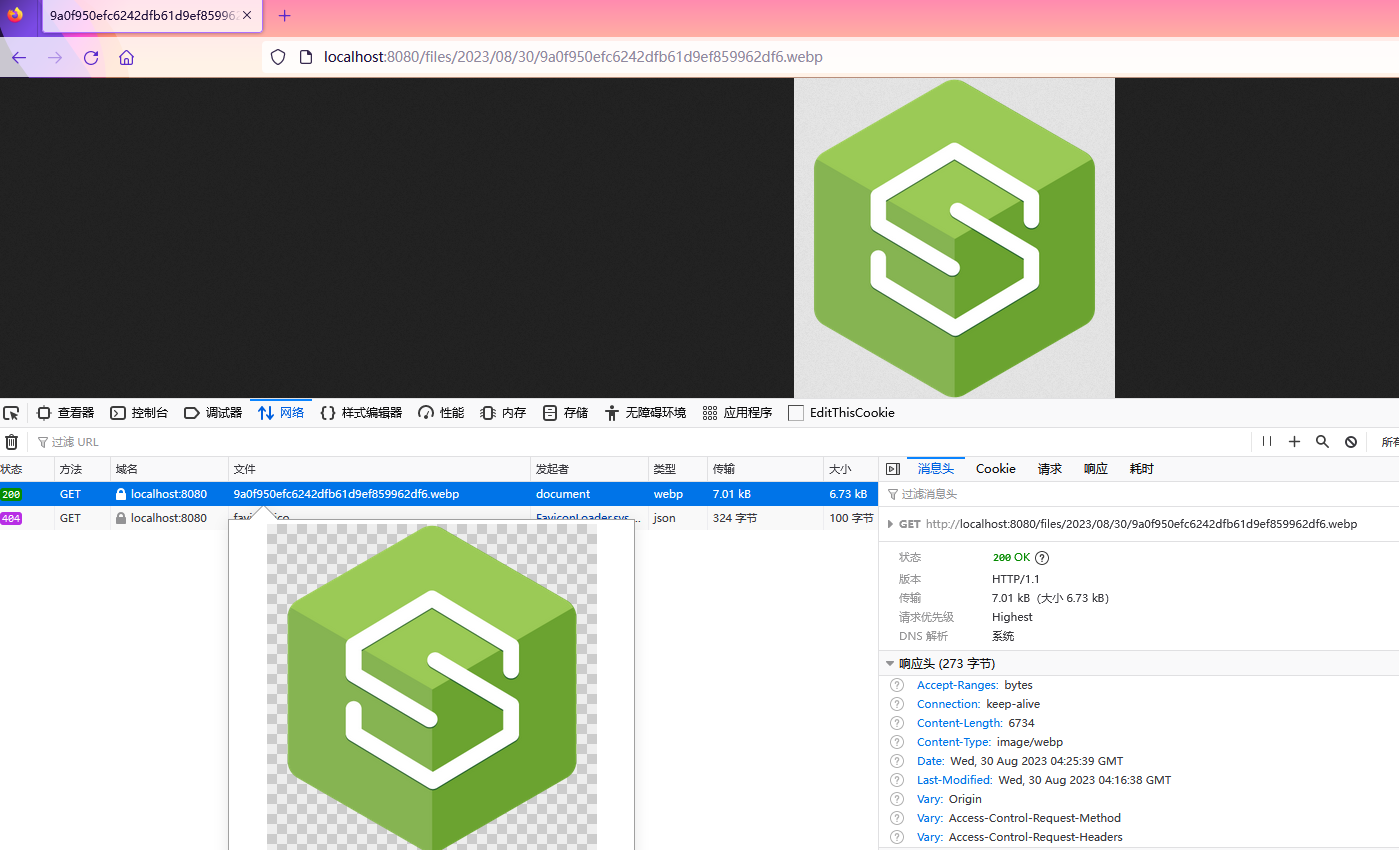Click lock icon in the 200 request row
This screenshot has height=850, width=1399.
click(x=121, y=494)
